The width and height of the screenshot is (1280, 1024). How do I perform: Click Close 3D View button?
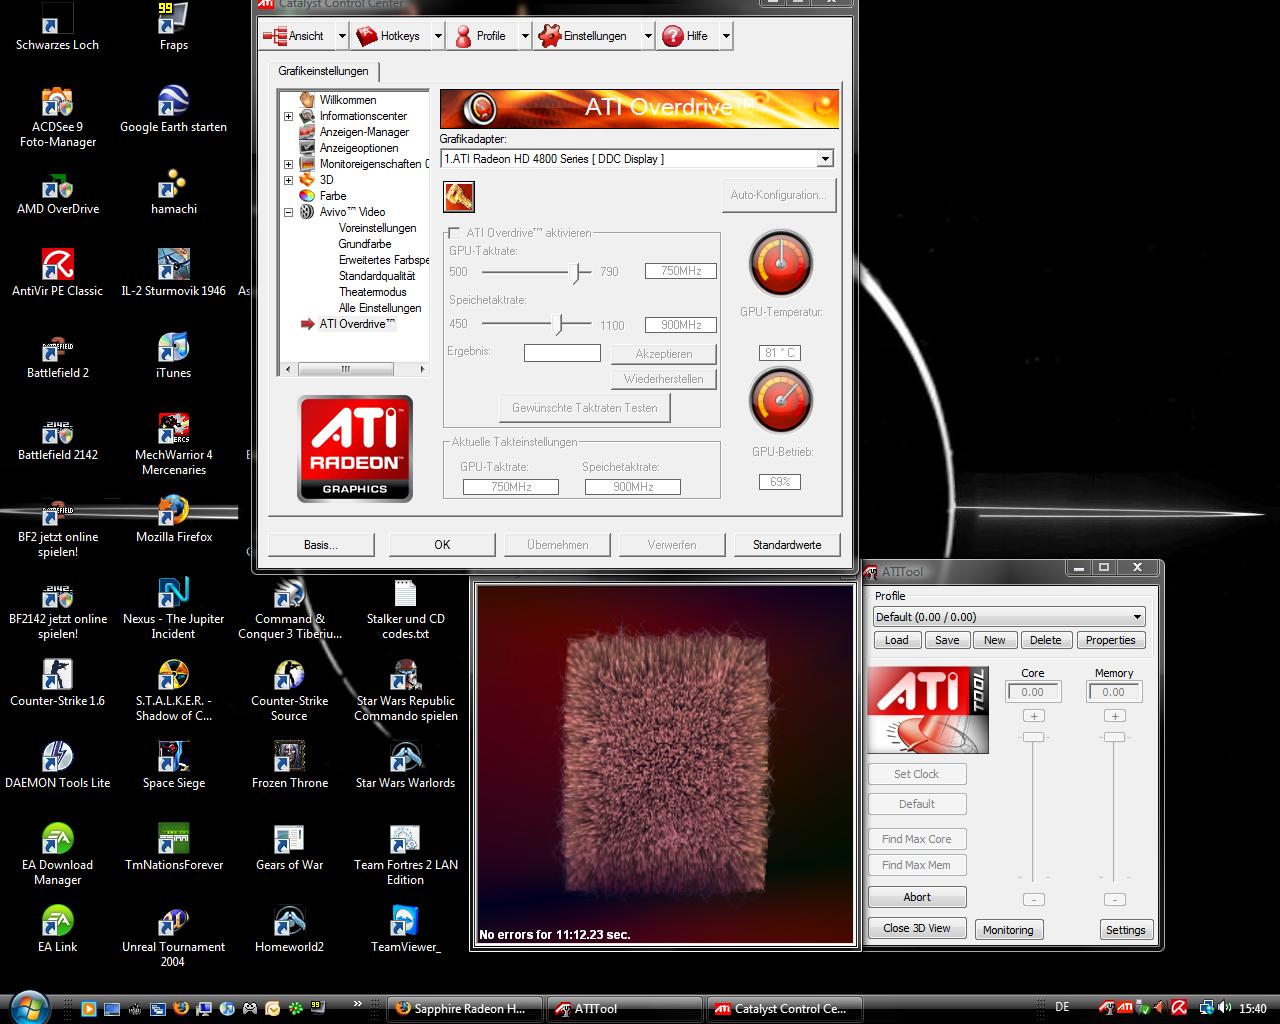point(917,928)
